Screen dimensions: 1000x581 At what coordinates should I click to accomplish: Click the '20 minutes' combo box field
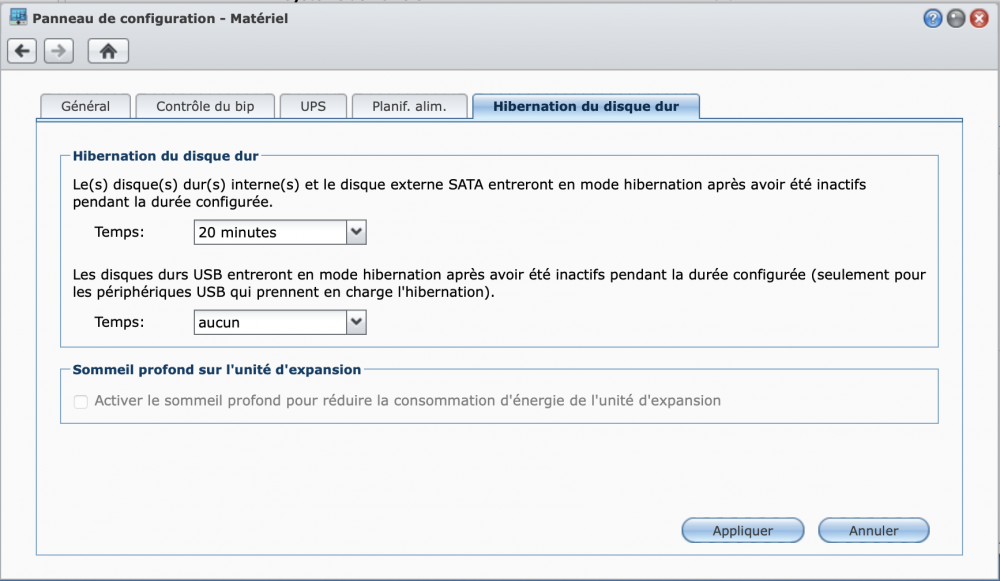[269, 232]
